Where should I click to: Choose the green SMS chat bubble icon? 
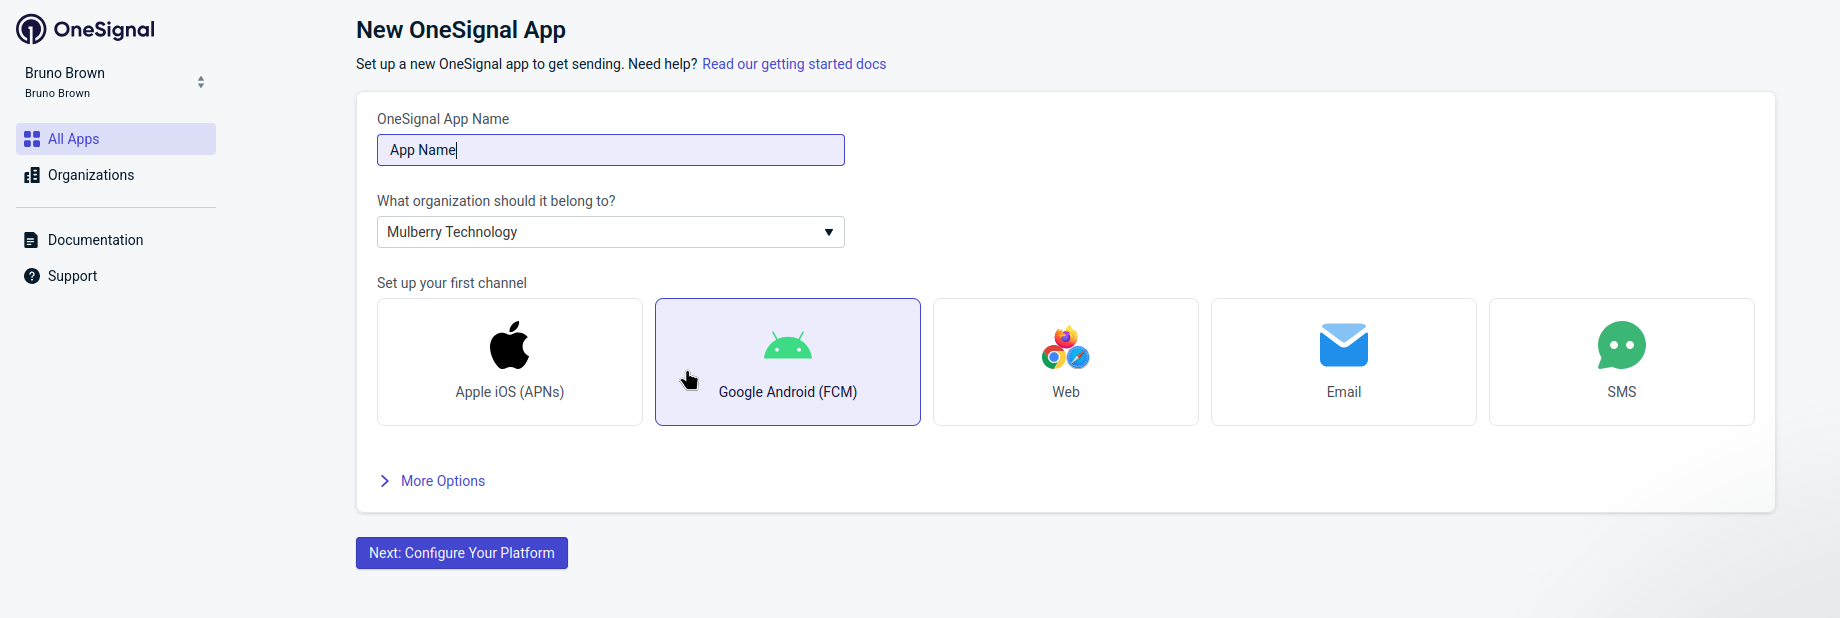pyautogui.click(x=1622, y=345)
